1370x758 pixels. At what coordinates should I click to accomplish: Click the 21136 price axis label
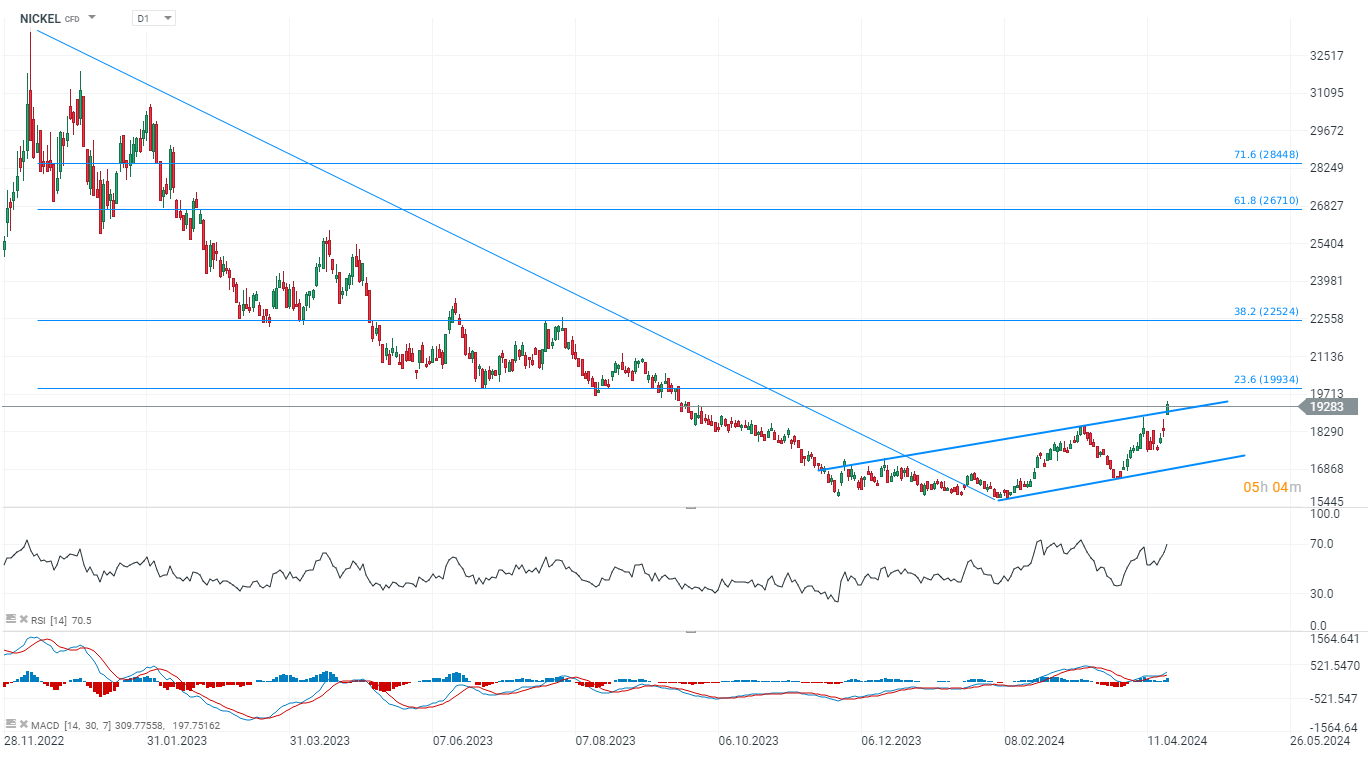[x=1327, y=357]
